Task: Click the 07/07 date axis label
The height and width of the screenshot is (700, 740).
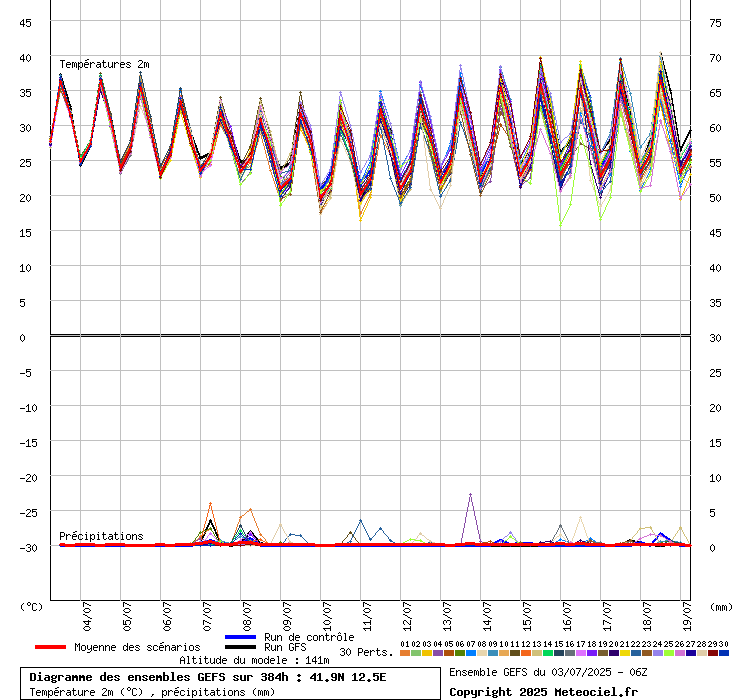Action: coord(207,616)
